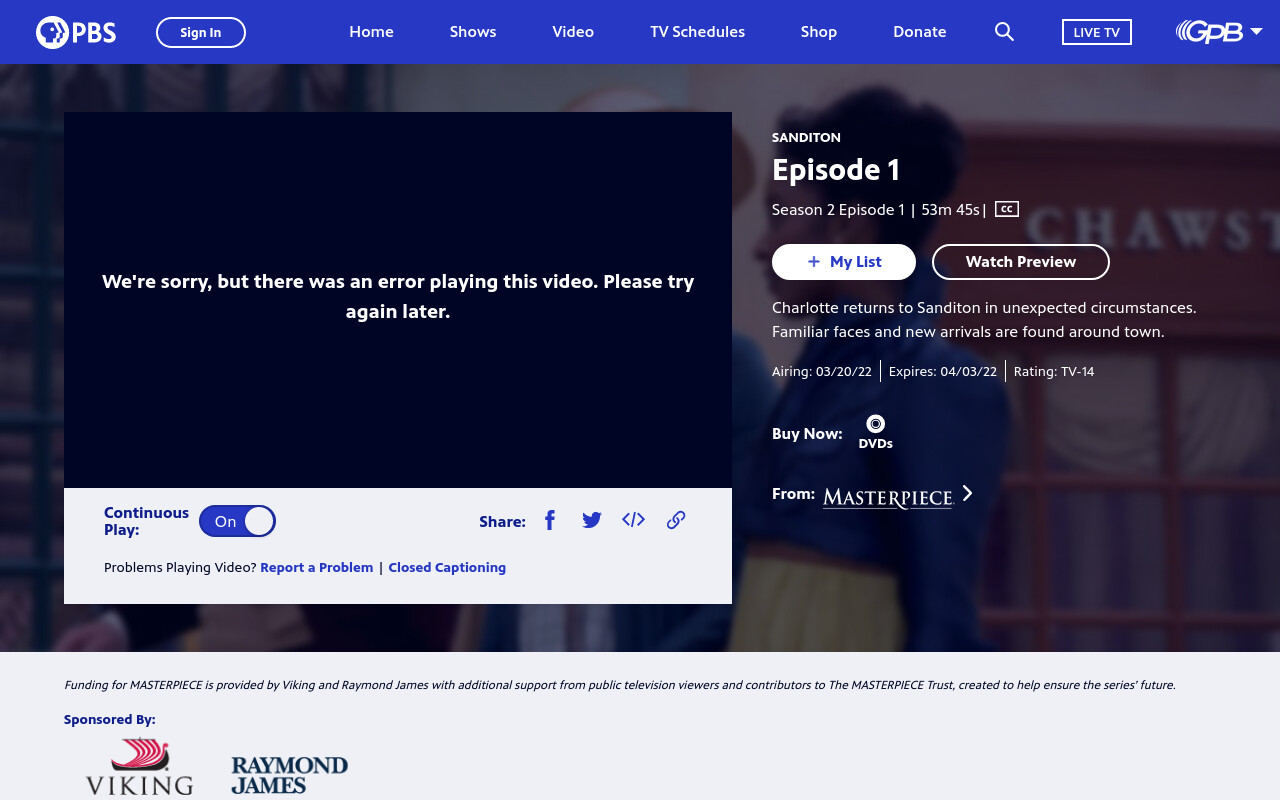1280x800 pixels.
Task: Click the Season 2 Episode 1 text
Action: click(x=838, y=209)
